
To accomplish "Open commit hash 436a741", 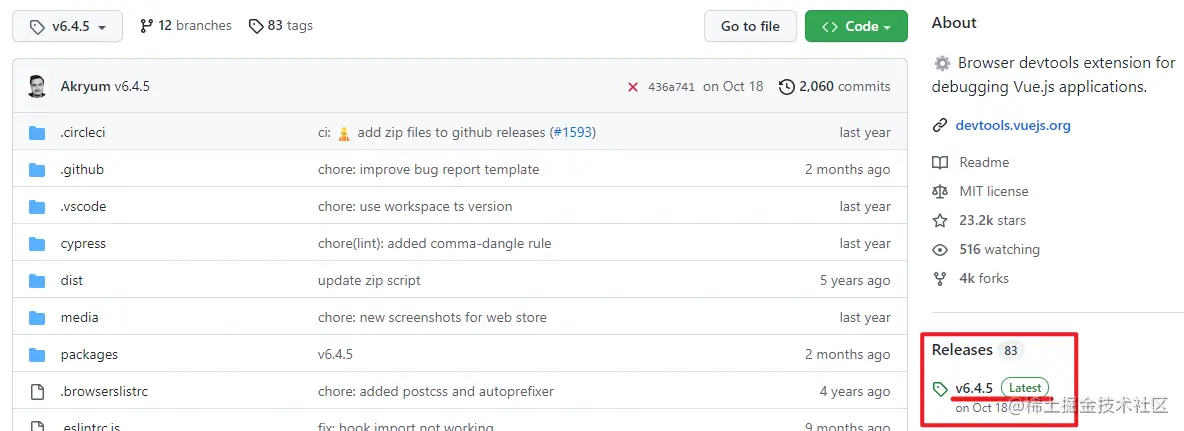I will (x=671, y=87).
